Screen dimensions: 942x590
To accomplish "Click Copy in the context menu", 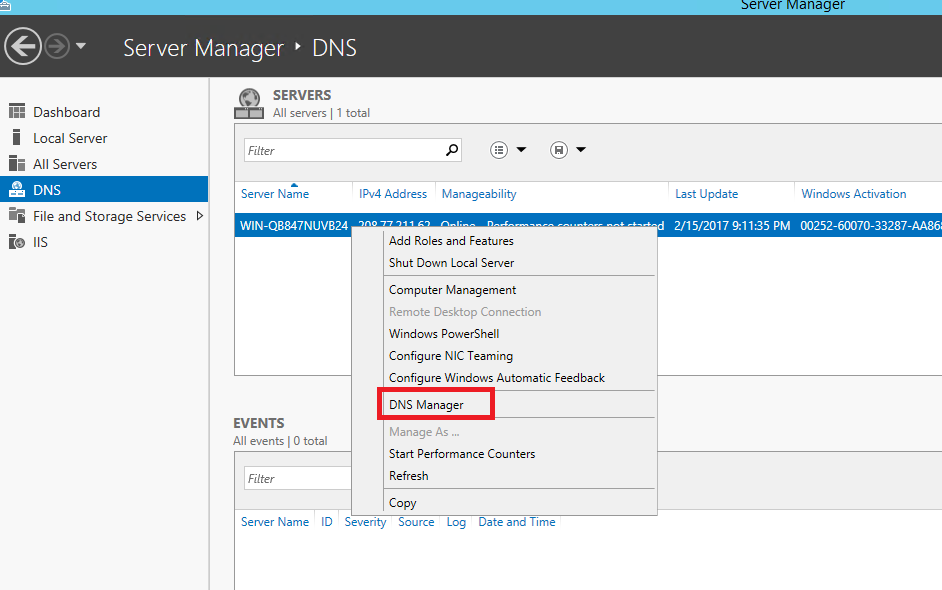I will point(403,502).
